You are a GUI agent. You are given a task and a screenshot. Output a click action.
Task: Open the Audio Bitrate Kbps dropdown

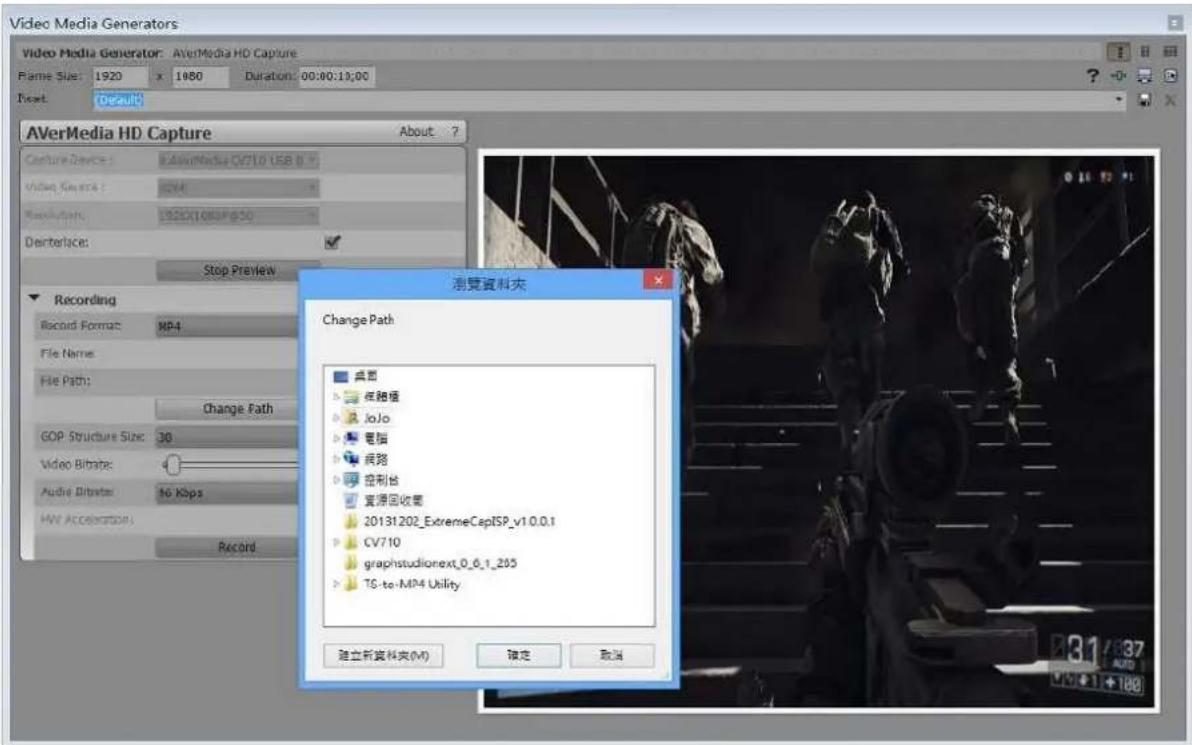pos(227,493)
